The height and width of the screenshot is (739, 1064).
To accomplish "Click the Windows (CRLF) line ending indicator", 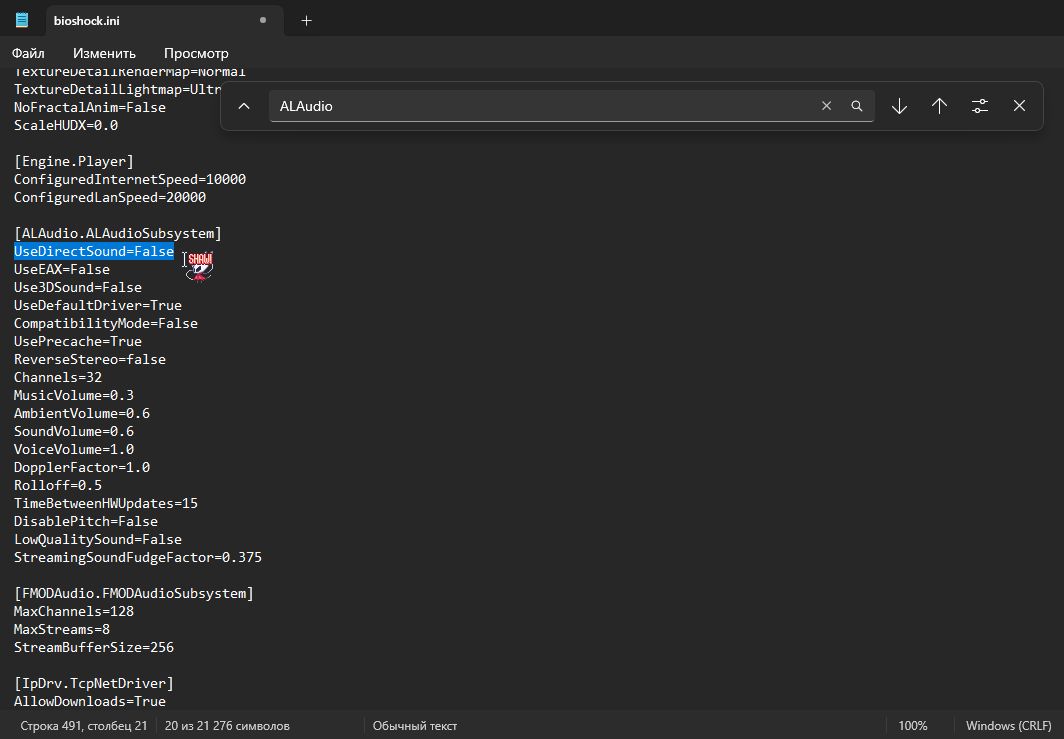I will coord(1008,725).
